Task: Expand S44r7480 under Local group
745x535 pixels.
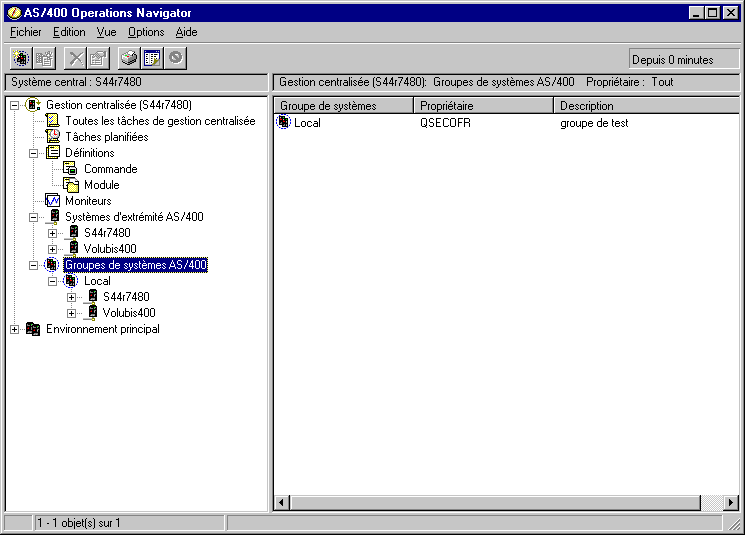Action: click(x=71, y=297)
